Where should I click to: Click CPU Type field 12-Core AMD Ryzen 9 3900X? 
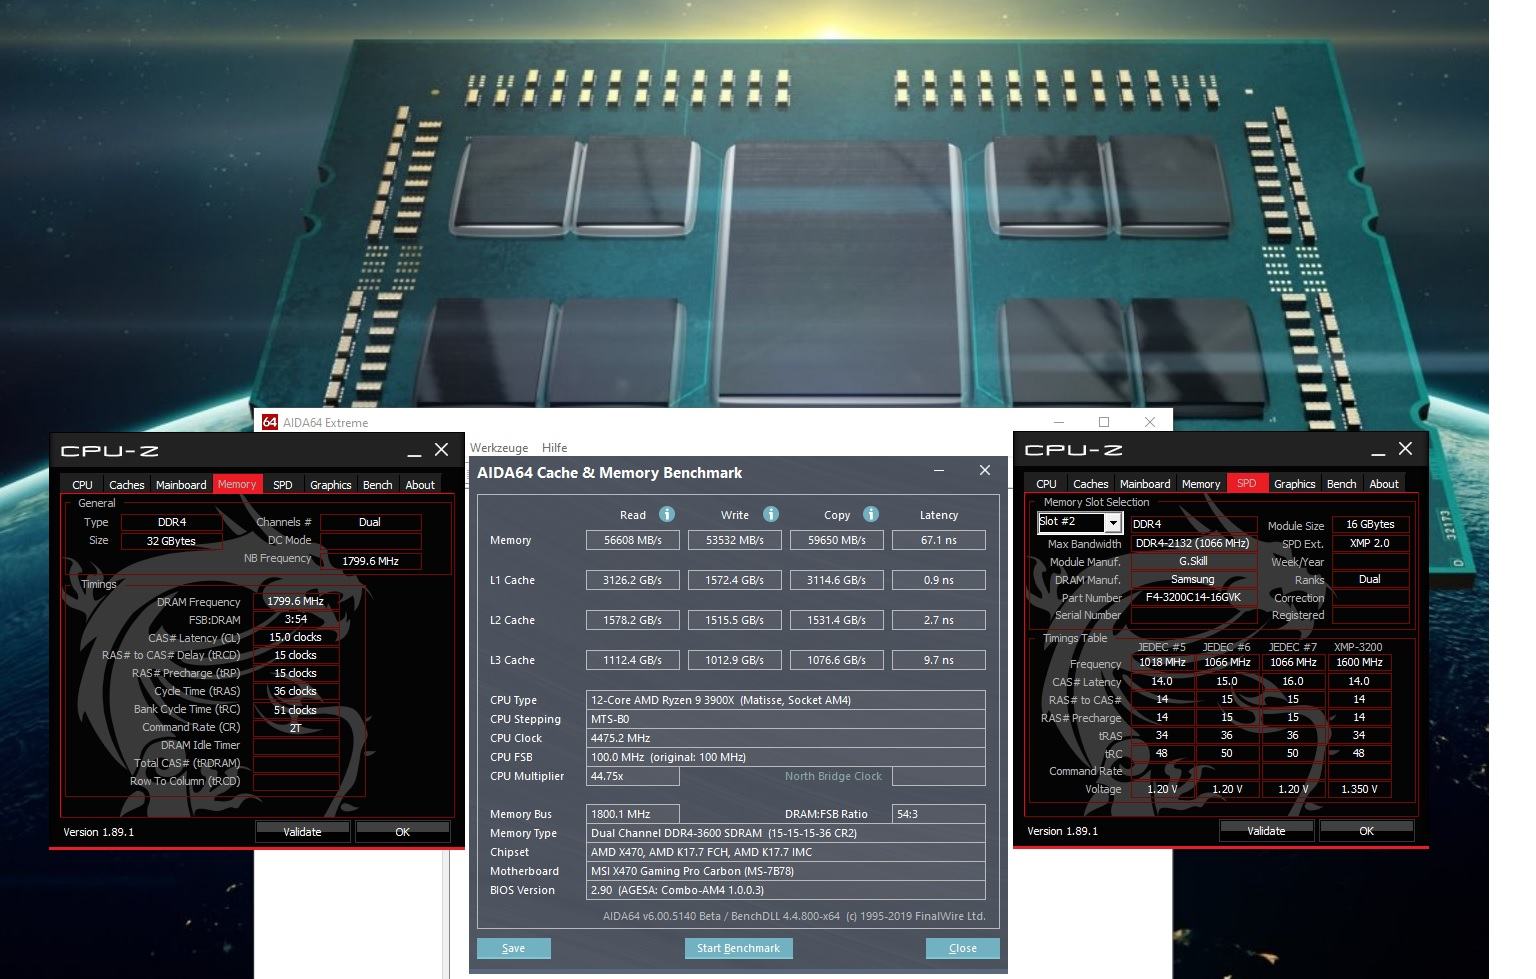point(786,700)
